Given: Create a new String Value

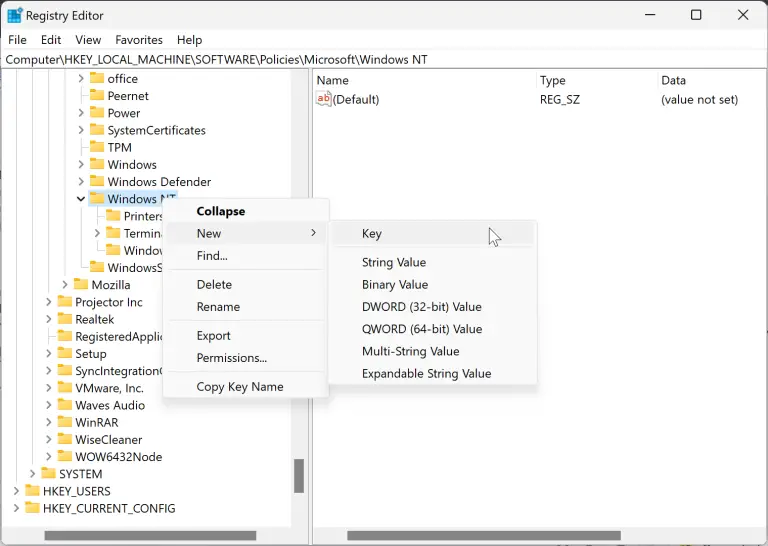Looking at the screenshot, I should coord(433,262).
